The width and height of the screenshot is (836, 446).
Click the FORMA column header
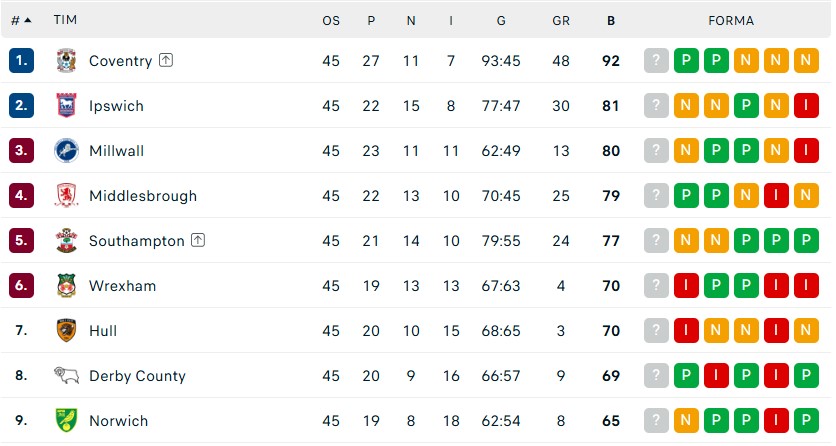[x=731, y=20]
